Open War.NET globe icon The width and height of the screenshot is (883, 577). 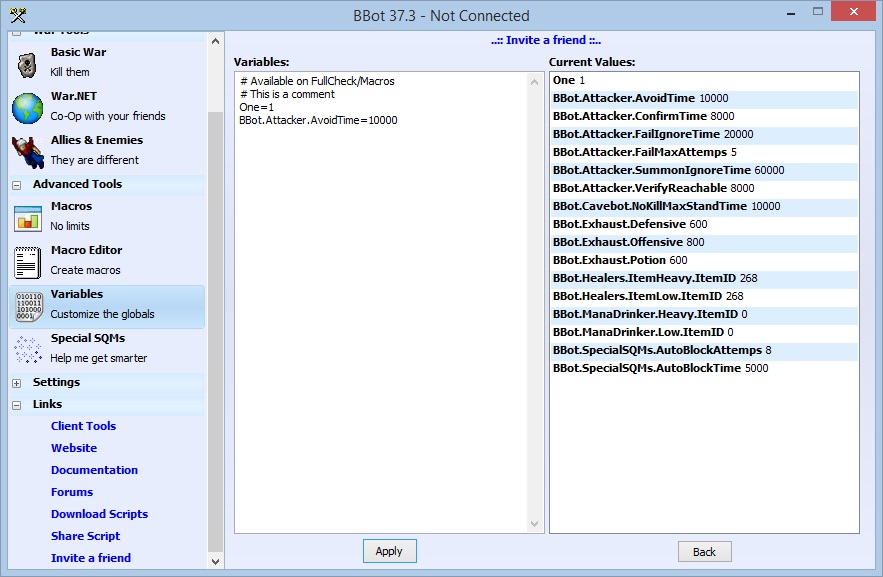(x=27, y=107)
